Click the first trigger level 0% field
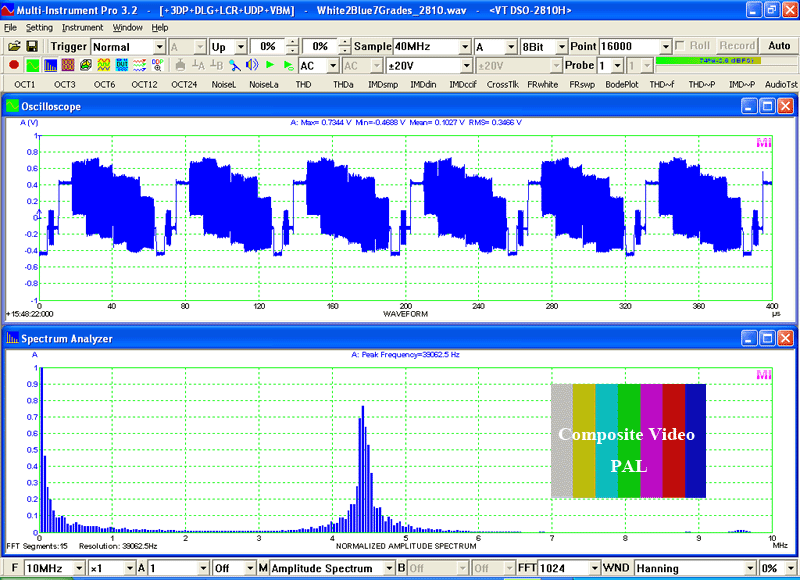Image resolution: width=800 pixels, height=580 pixels. tap(268, 47)
